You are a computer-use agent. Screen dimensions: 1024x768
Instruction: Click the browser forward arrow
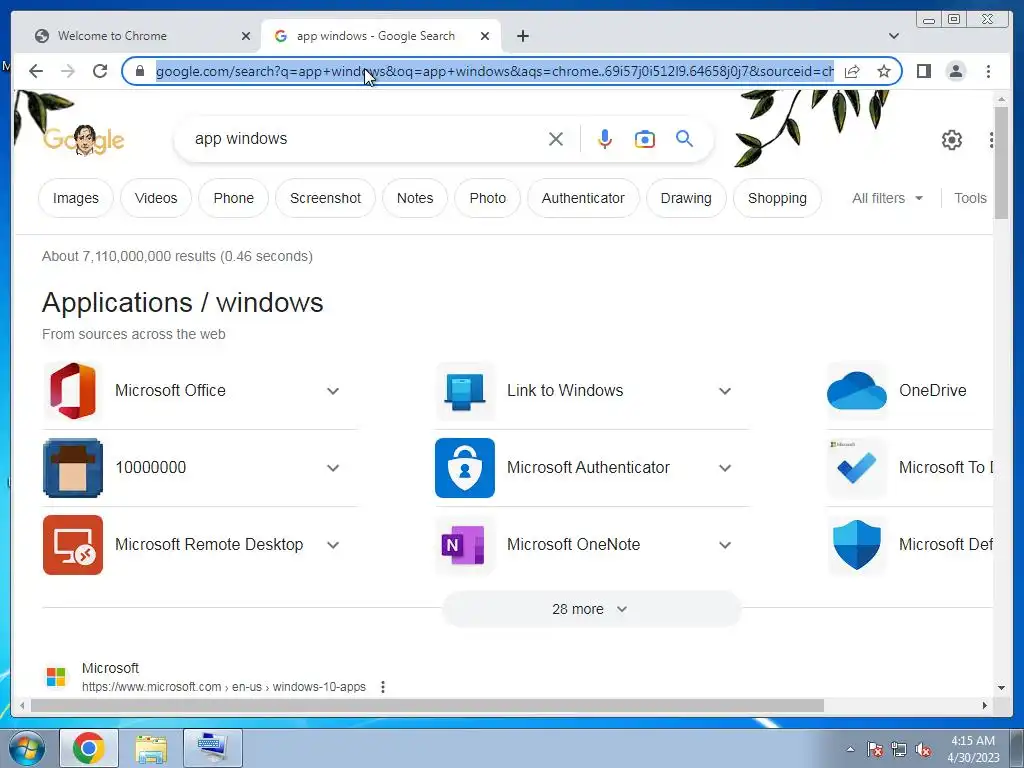pyautogui.click(x=68, y=71)
